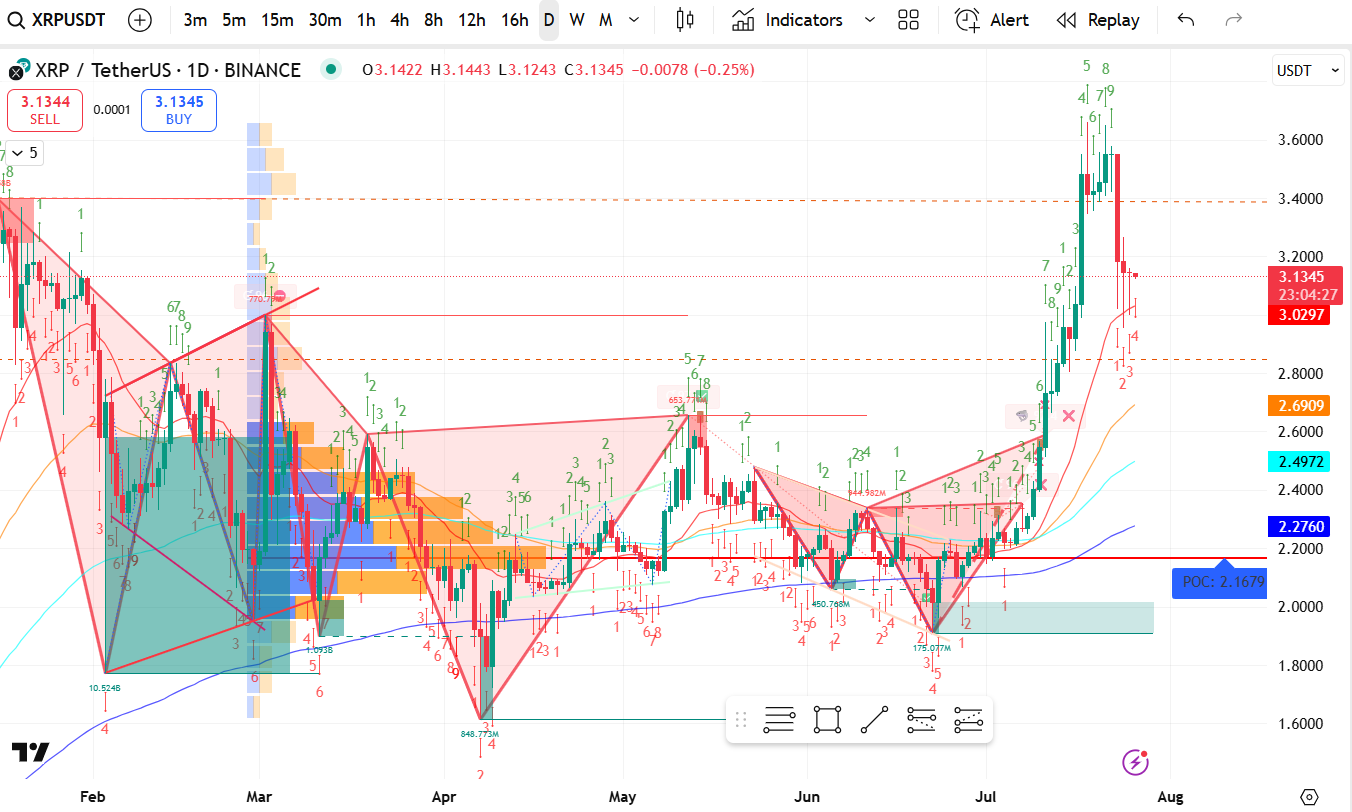This screenshot has width=1352, height=812.
Task: Click the green event flag in mid-May
Action: coord(702,396)
